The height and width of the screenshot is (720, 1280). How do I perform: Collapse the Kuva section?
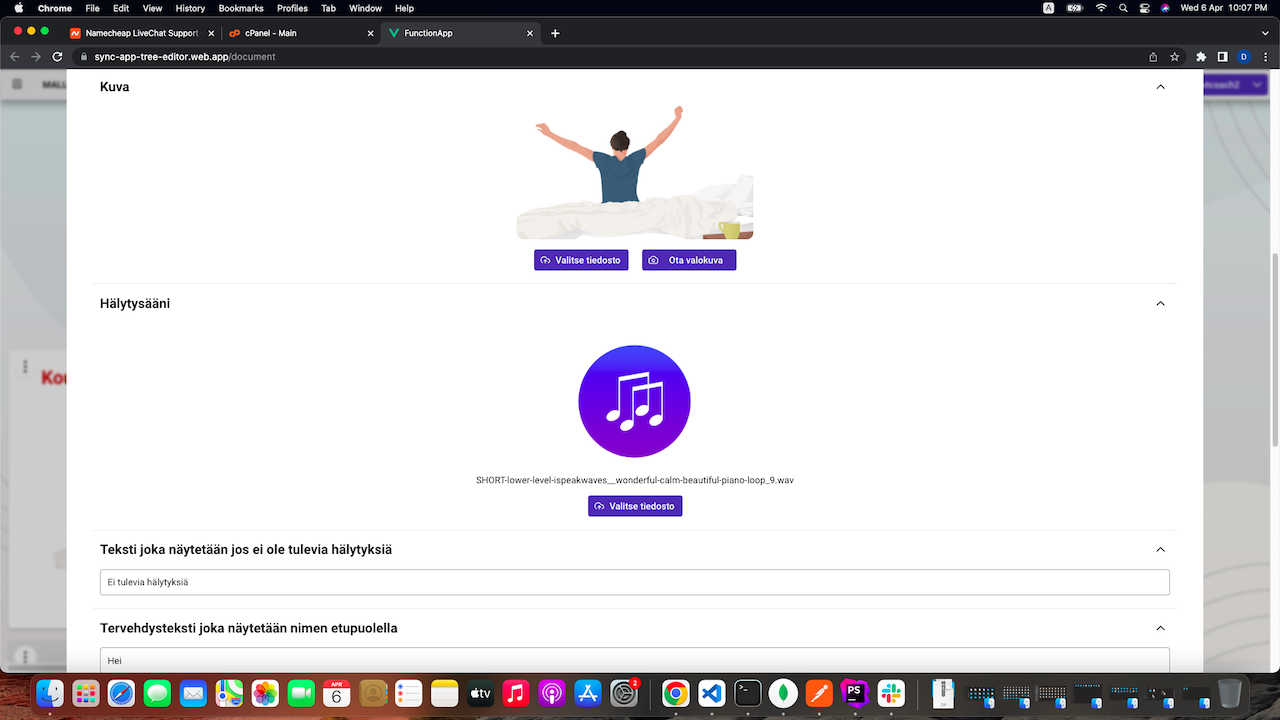click(x=1160, y=87)
